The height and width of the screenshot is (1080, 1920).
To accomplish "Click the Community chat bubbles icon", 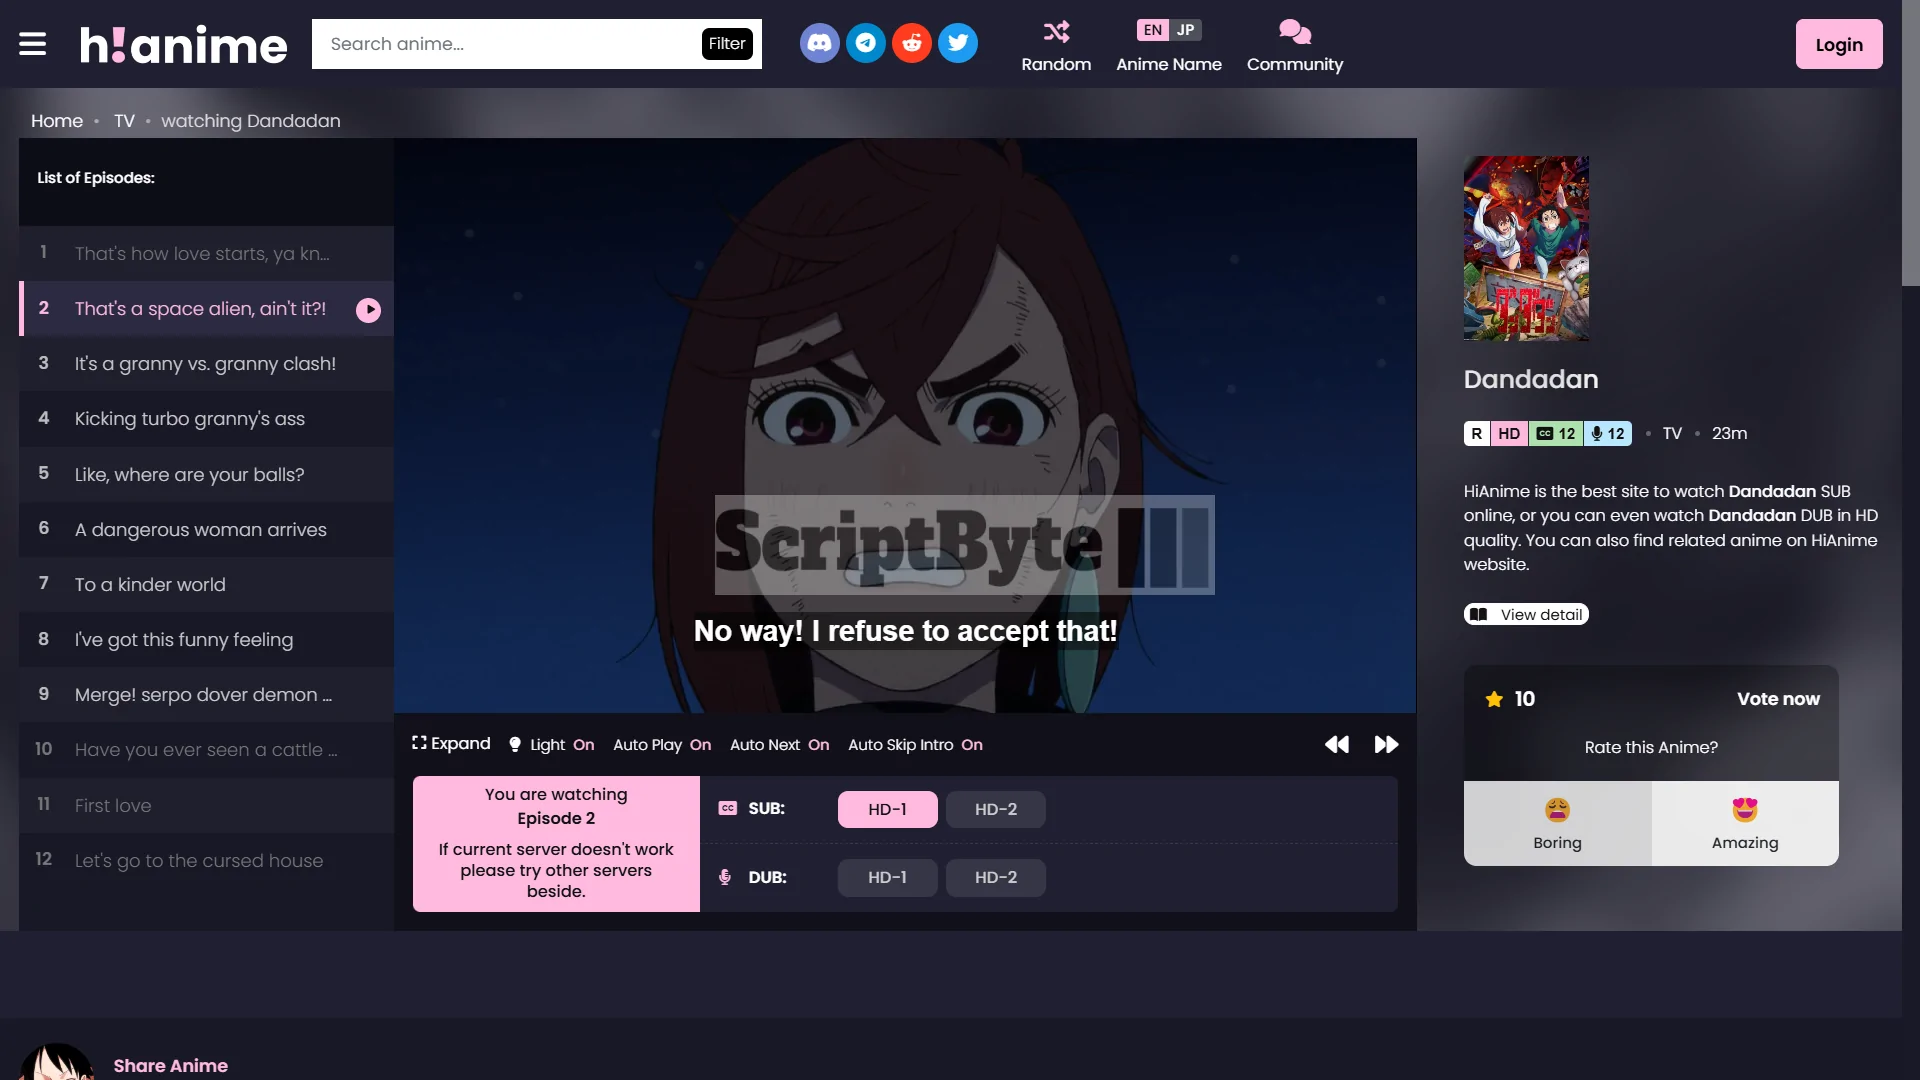I will [1294, 32].
